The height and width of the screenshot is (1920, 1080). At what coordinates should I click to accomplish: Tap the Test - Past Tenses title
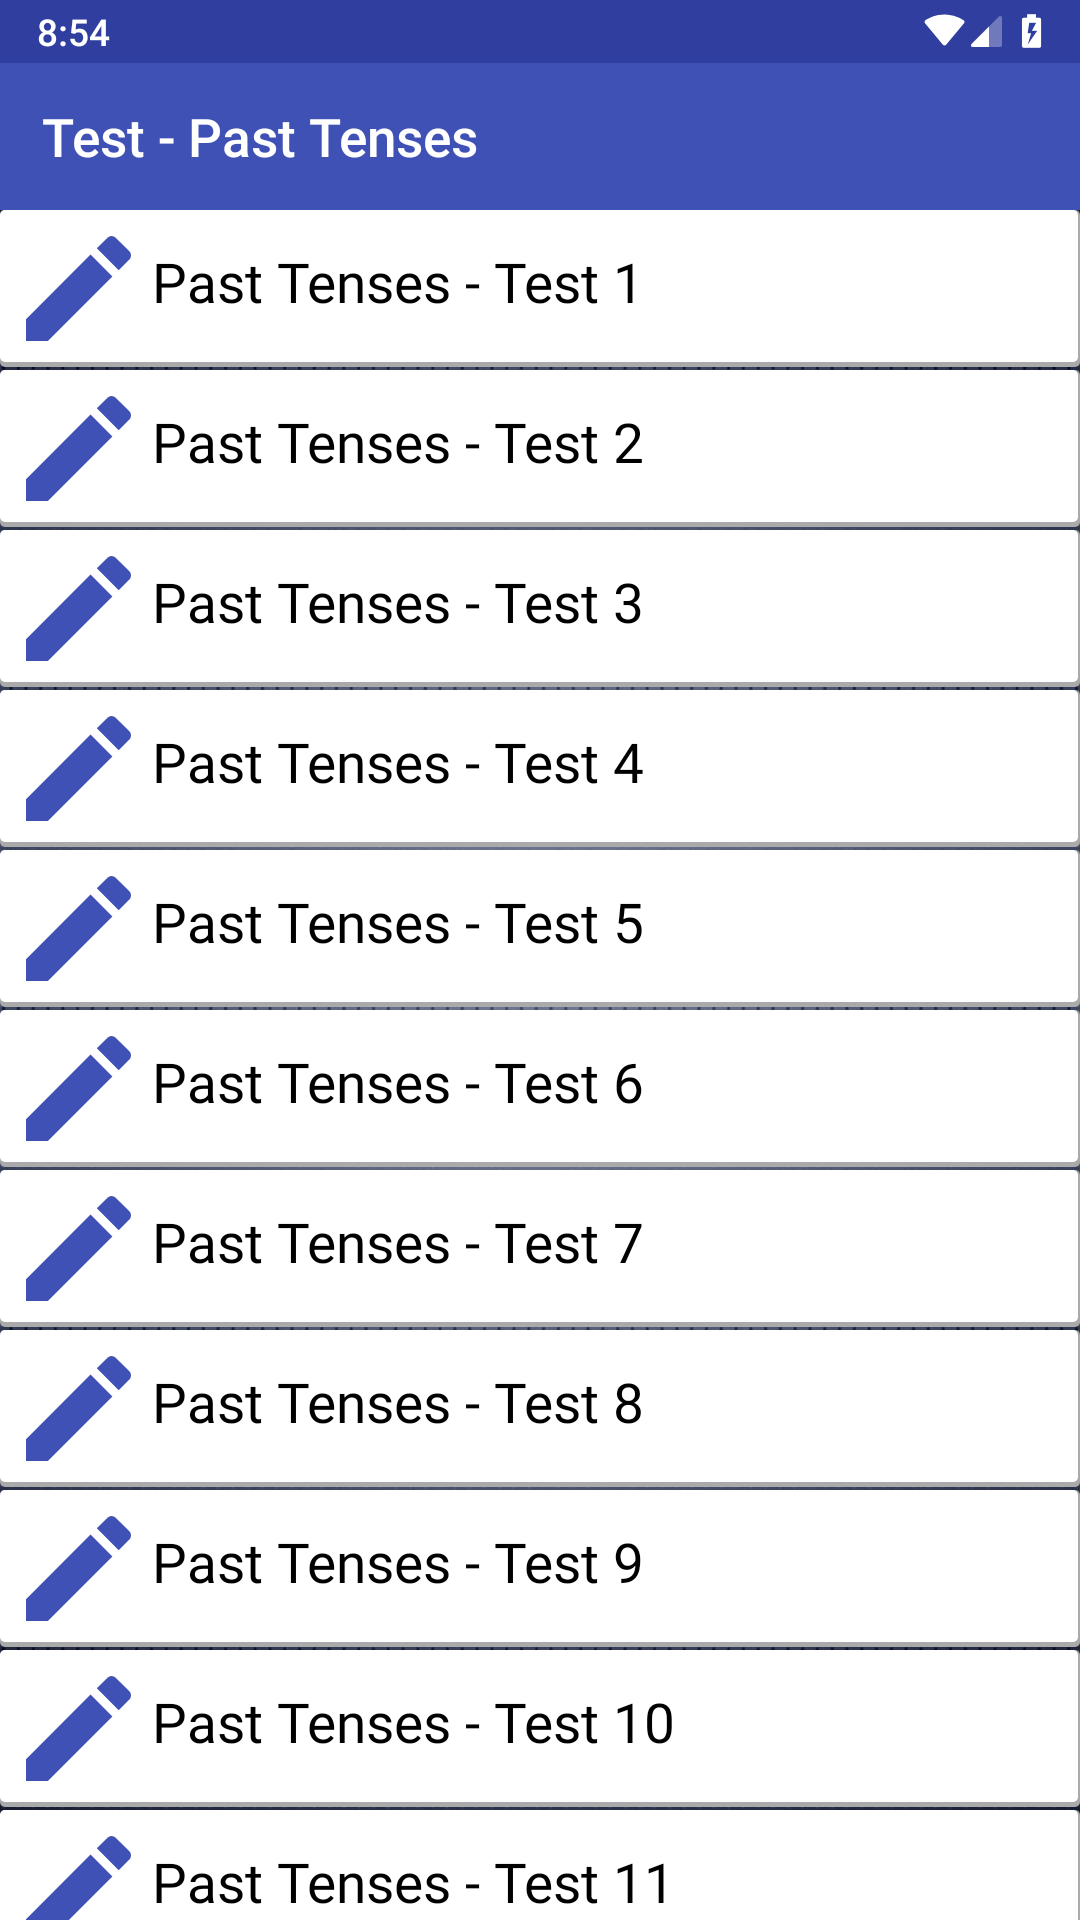[260, 138]
